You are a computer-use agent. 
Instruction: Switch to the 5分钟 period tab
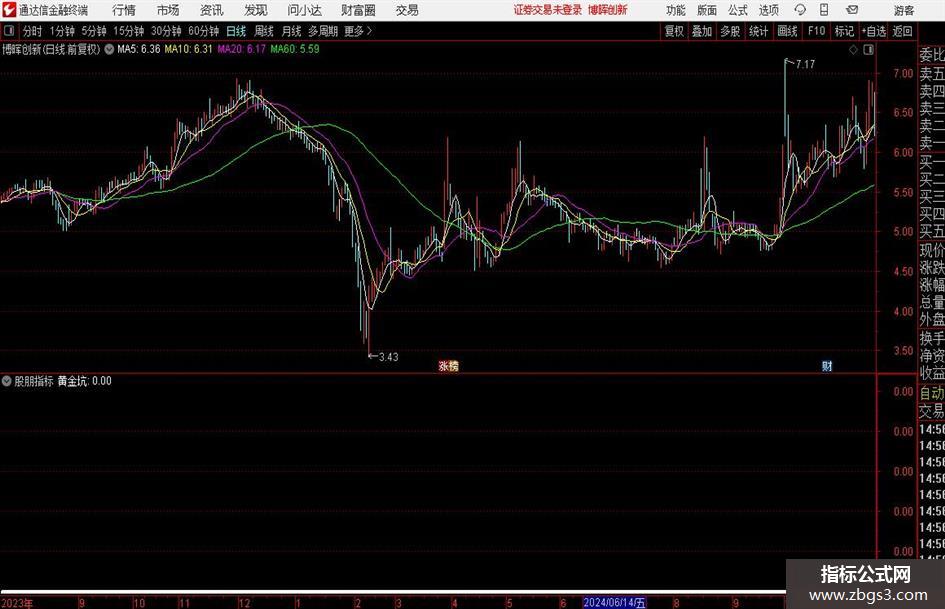point(94,31)
